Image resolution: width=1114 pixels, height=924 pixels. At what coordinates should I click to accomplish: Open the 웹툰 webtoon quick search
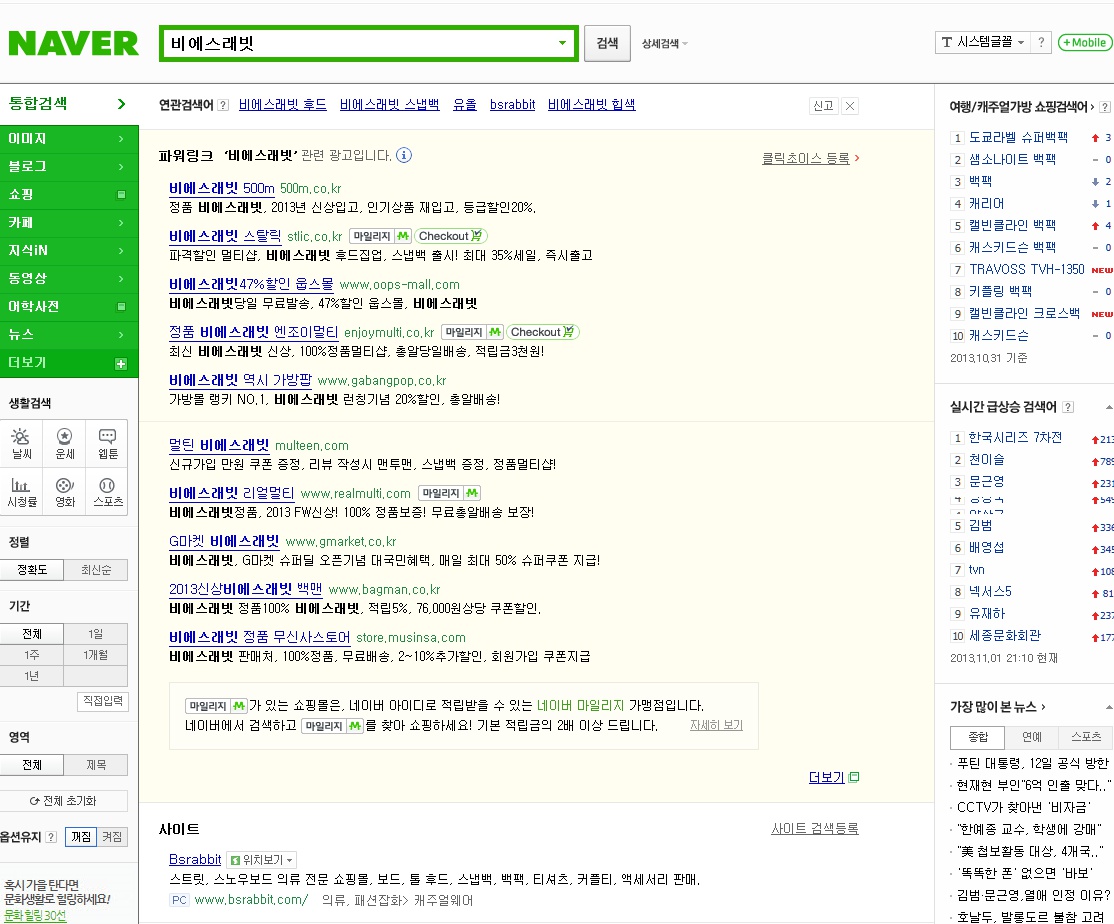click(x=107, y=444)
